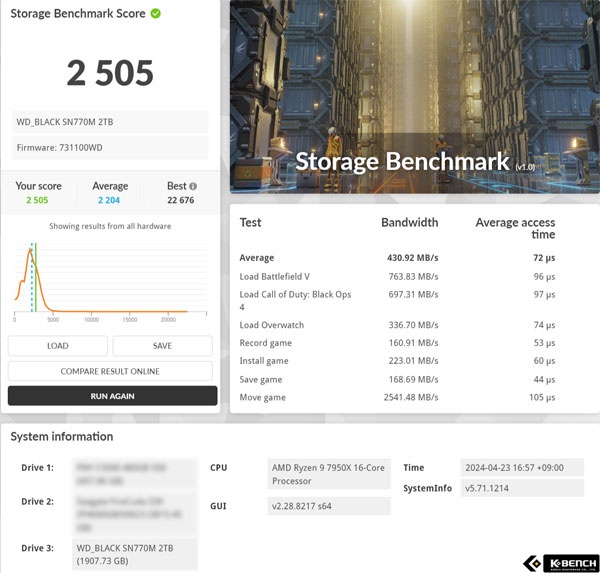600x573 pixels.
Task: Click the System information heading
Action: (x=62, y=436)
